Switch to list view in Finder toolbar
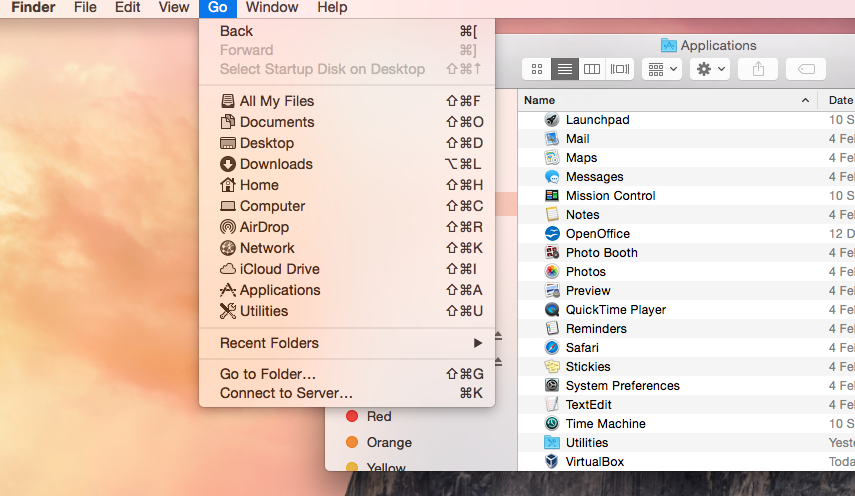This screenshot has height=496, width=855. coord(564,69)
